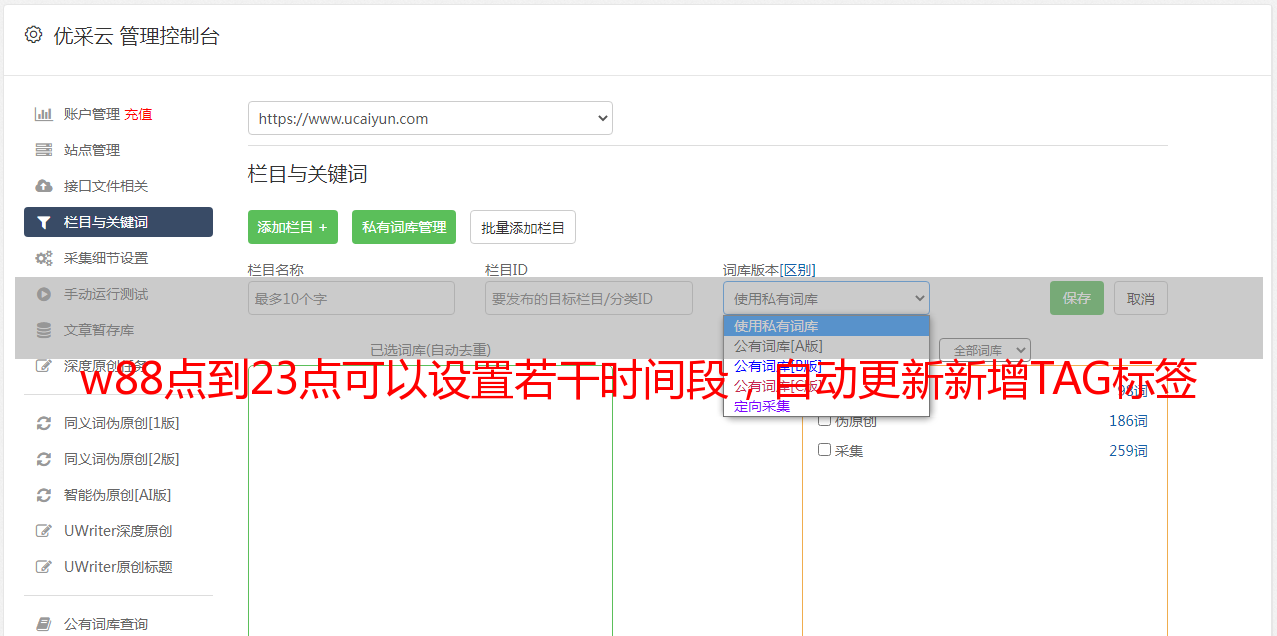Choose 定向采集 in the dropdown list

pyautogui.click(x=826, y=406)
